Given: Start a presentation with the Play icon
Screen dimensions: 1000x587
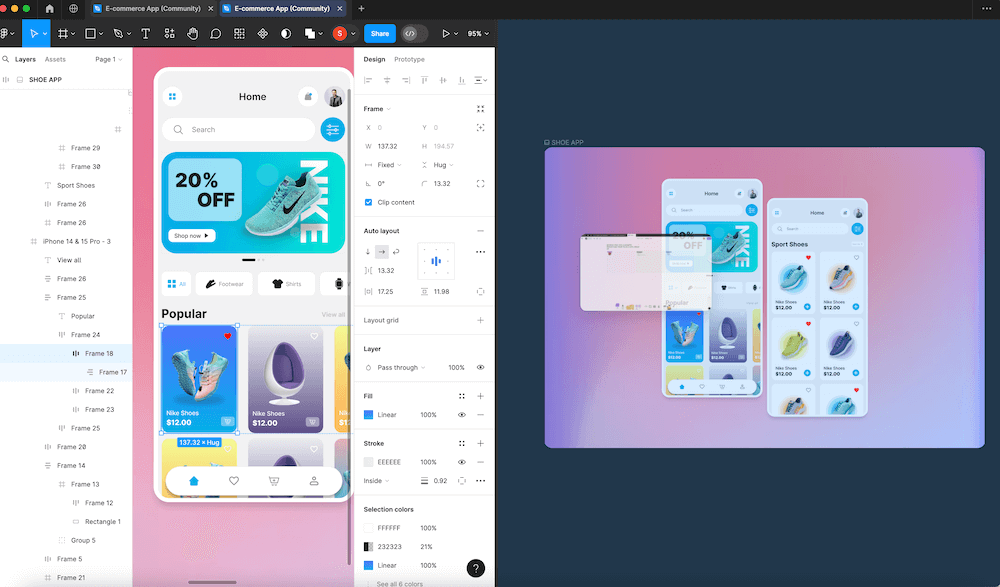Looking at the screenshot, I should coord(447,33).
